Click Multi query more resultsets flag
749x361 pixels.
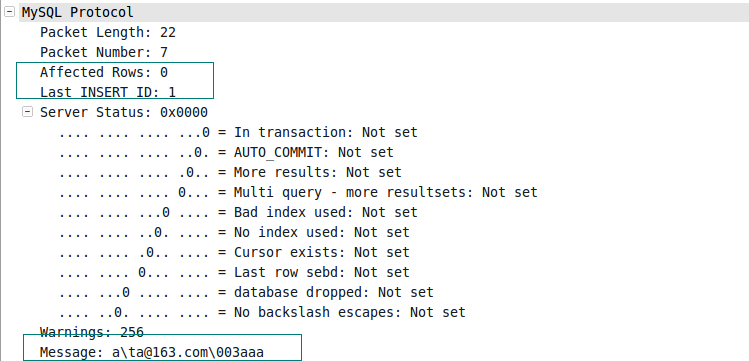coord(299,192)
